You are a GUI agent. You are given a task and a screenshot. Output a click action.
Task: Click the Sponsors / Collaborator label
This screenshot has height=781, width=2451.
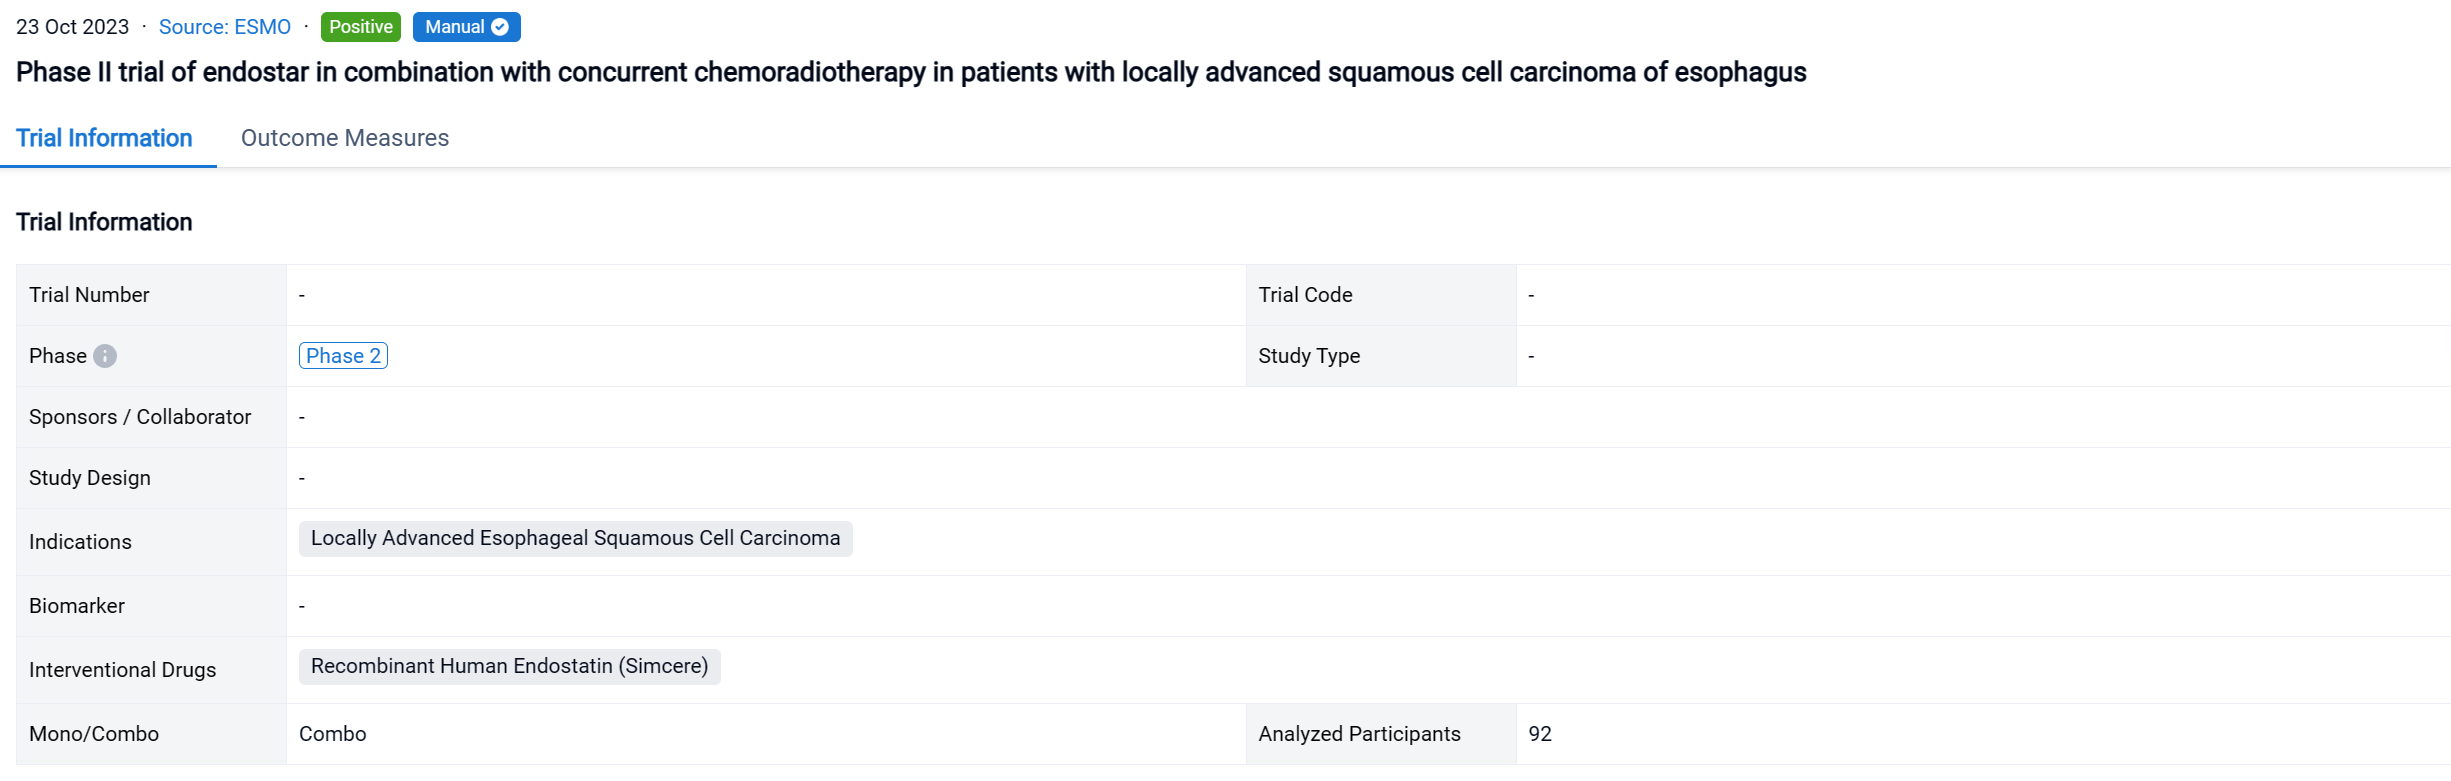140,417
